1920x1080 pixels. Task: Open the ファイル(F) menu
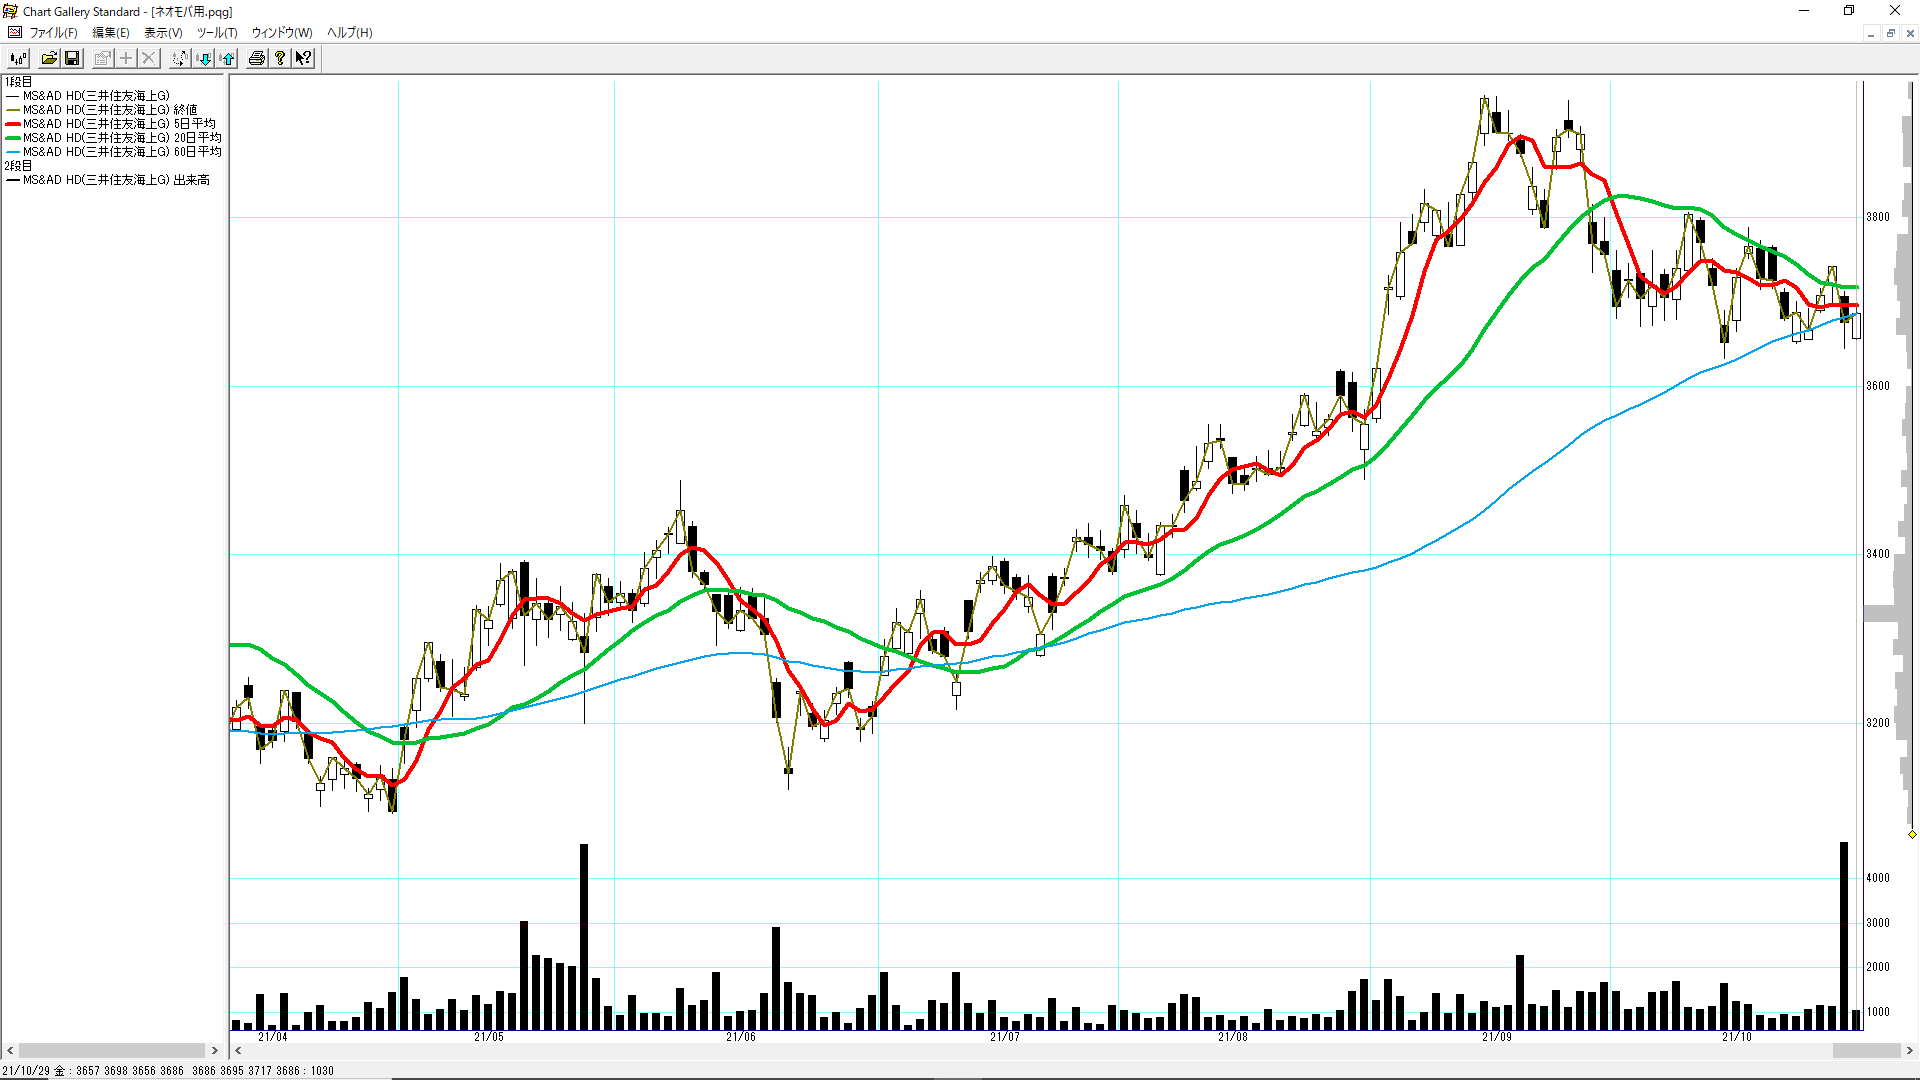tap(53, 33)
